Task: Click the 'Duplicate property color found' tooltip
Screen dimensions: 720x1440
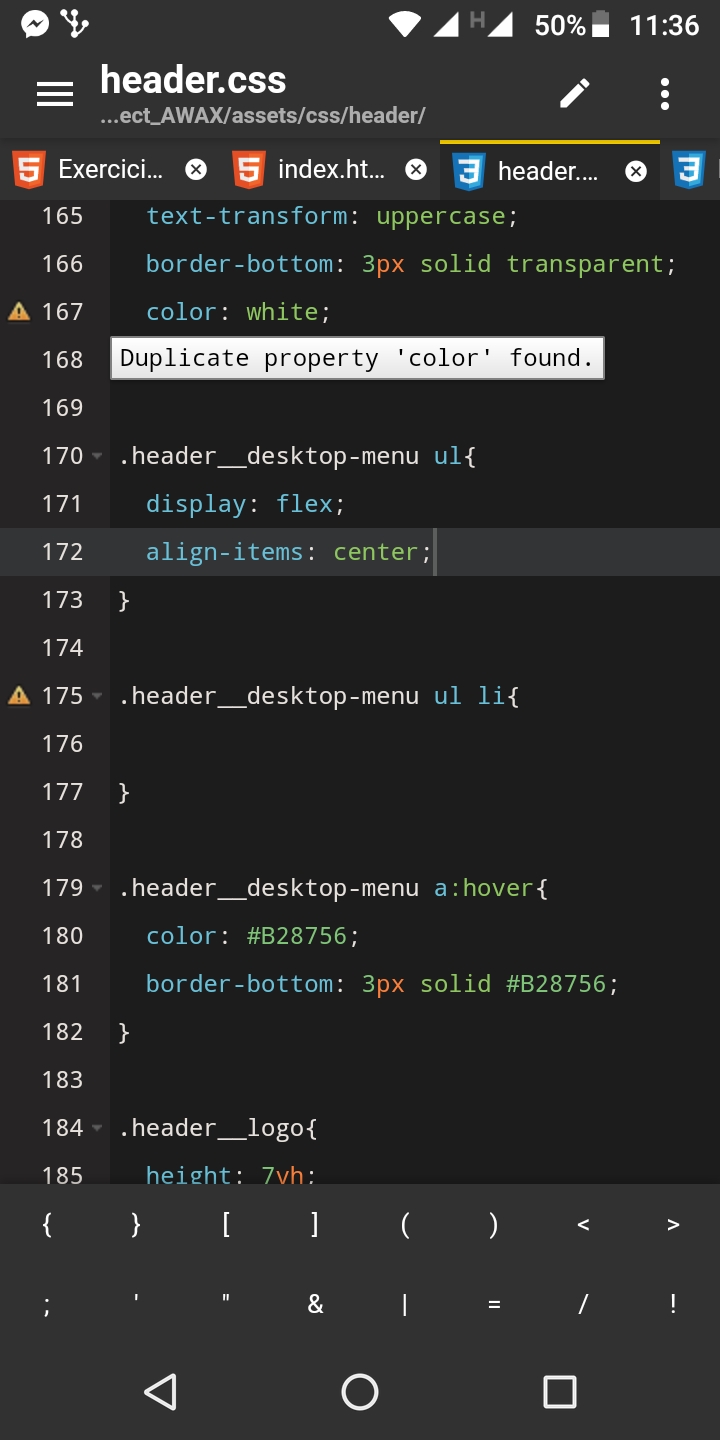Action: [357, 358]
